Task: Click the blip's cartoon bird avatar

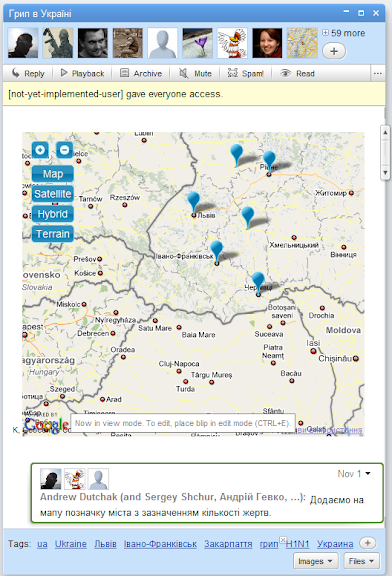Action: pos(75,479)
